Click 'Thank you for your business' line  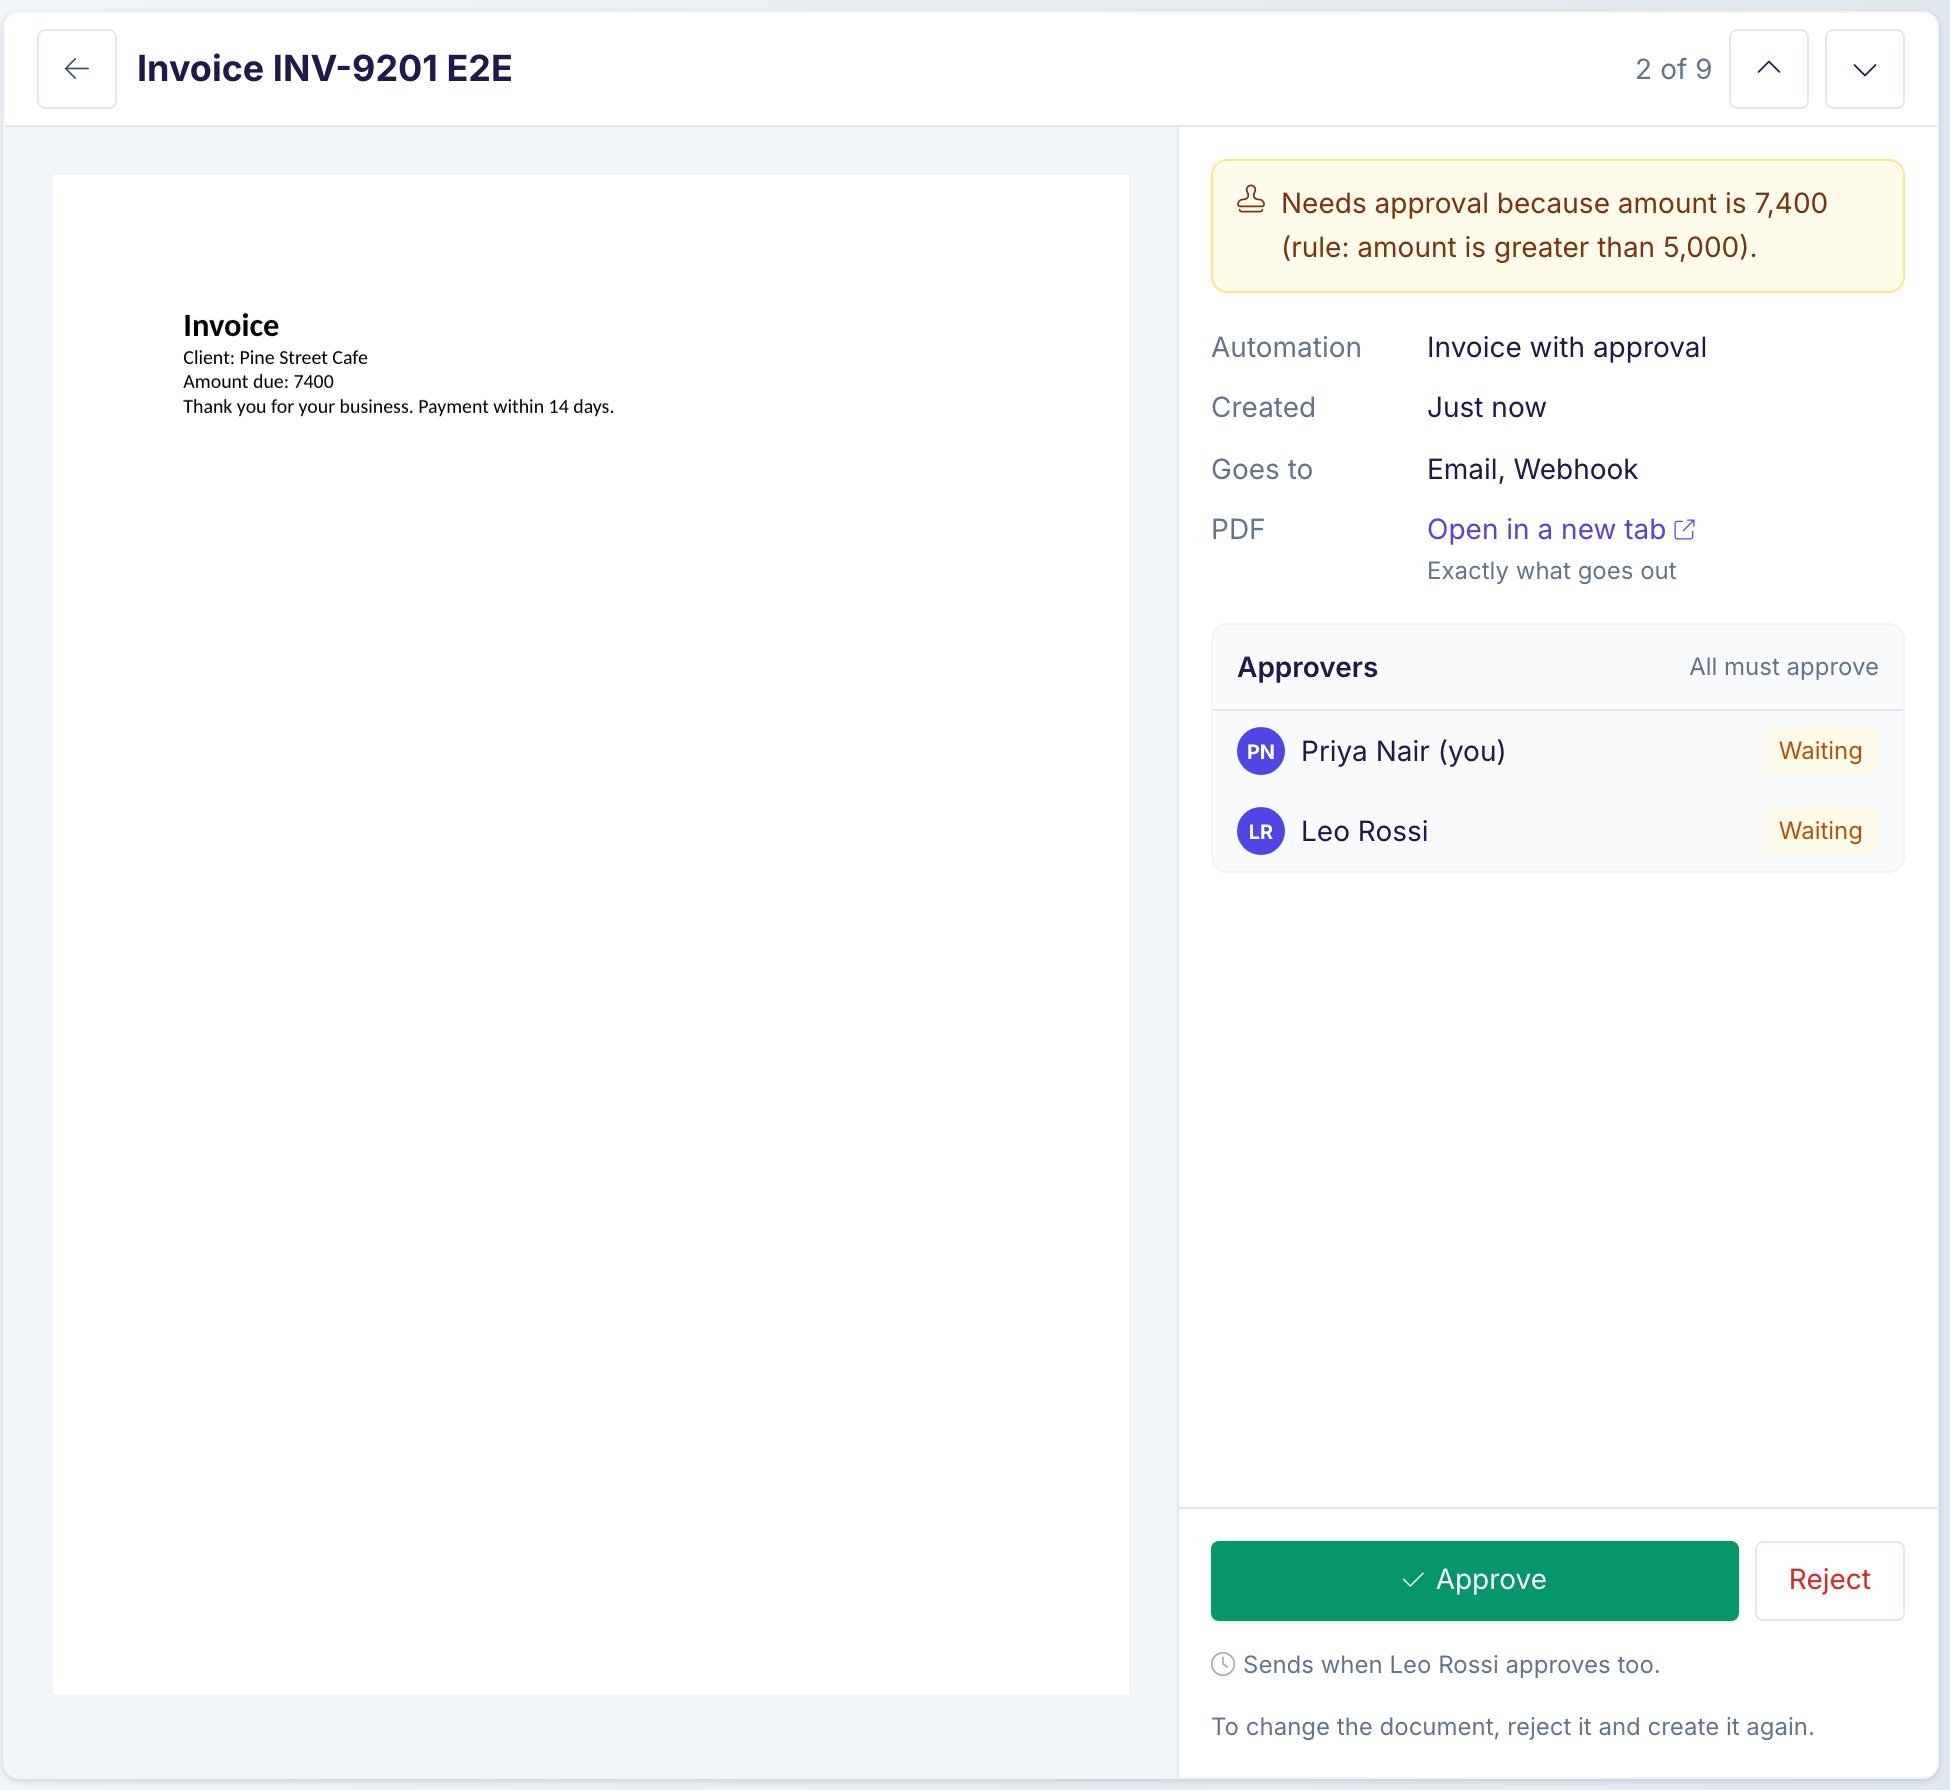click(398, 406)
